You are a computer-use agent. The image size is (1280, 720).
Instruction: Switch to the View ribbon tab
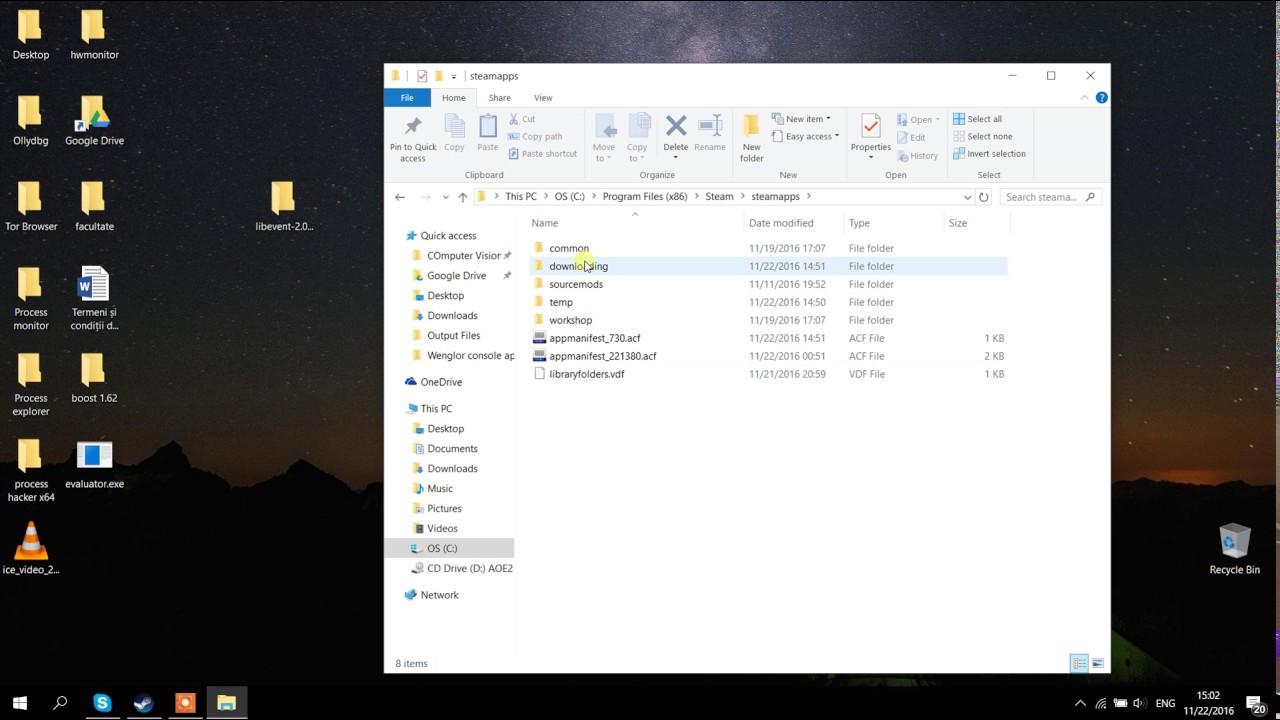point(543,98)
